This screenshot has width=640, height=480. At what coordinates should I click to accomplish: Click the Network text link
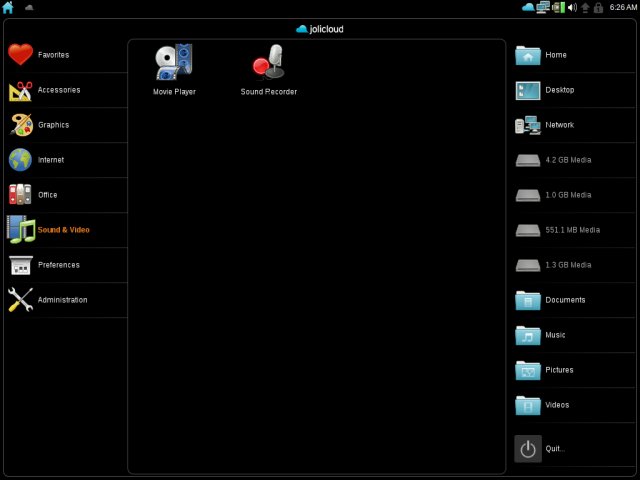tap(560, 125)
